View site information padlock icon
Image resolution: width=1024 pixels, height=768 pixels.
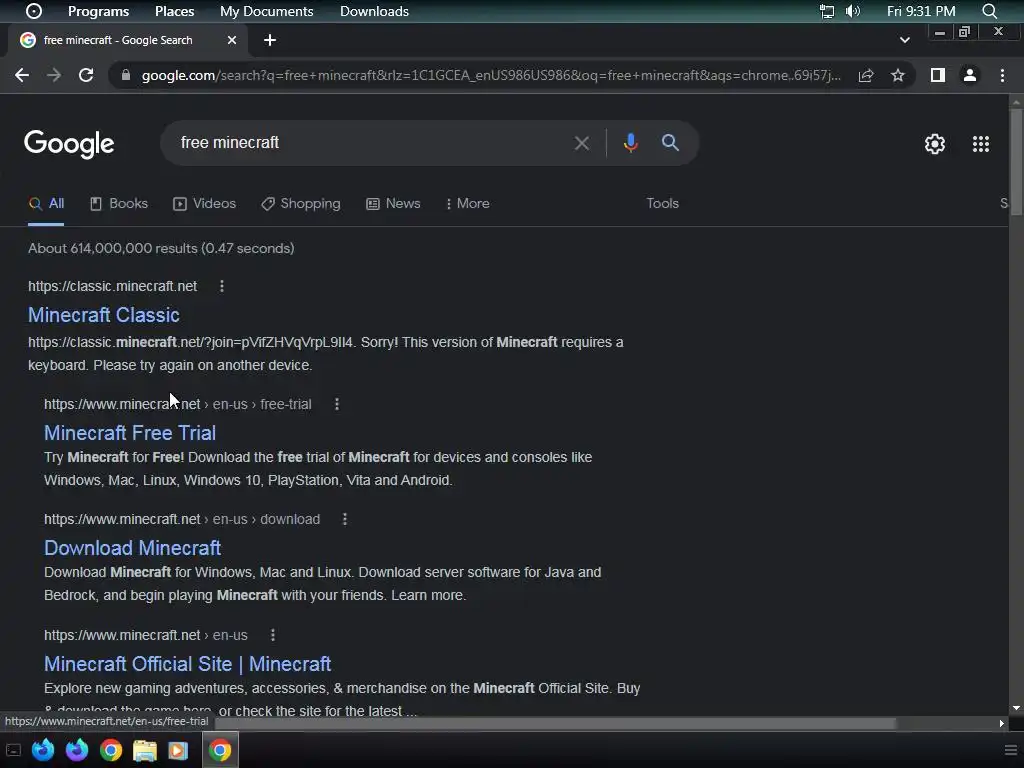click(125, 75)
